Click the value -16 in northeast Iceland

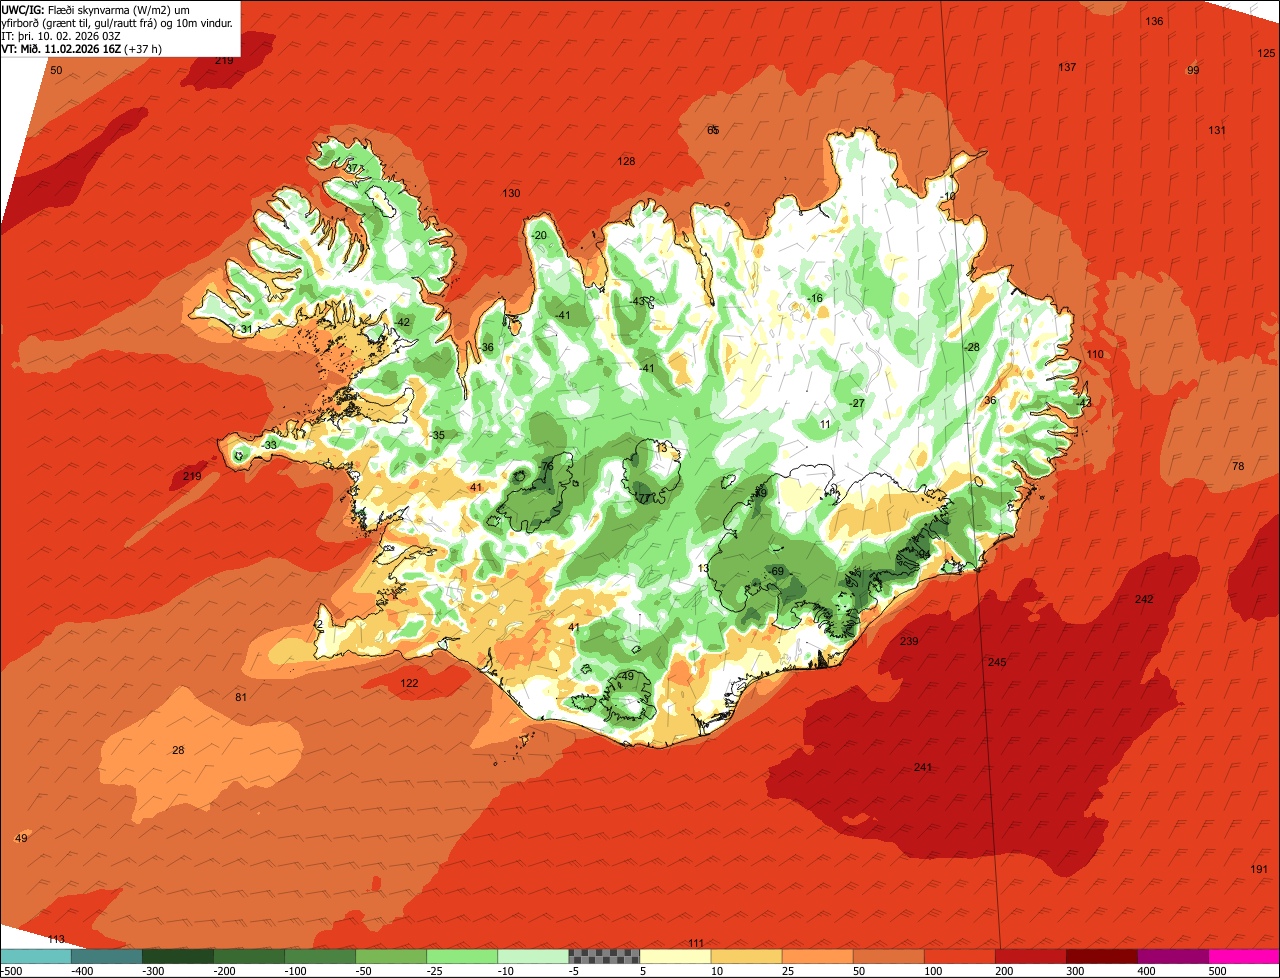pyautogui.click(x=814, y=298)
